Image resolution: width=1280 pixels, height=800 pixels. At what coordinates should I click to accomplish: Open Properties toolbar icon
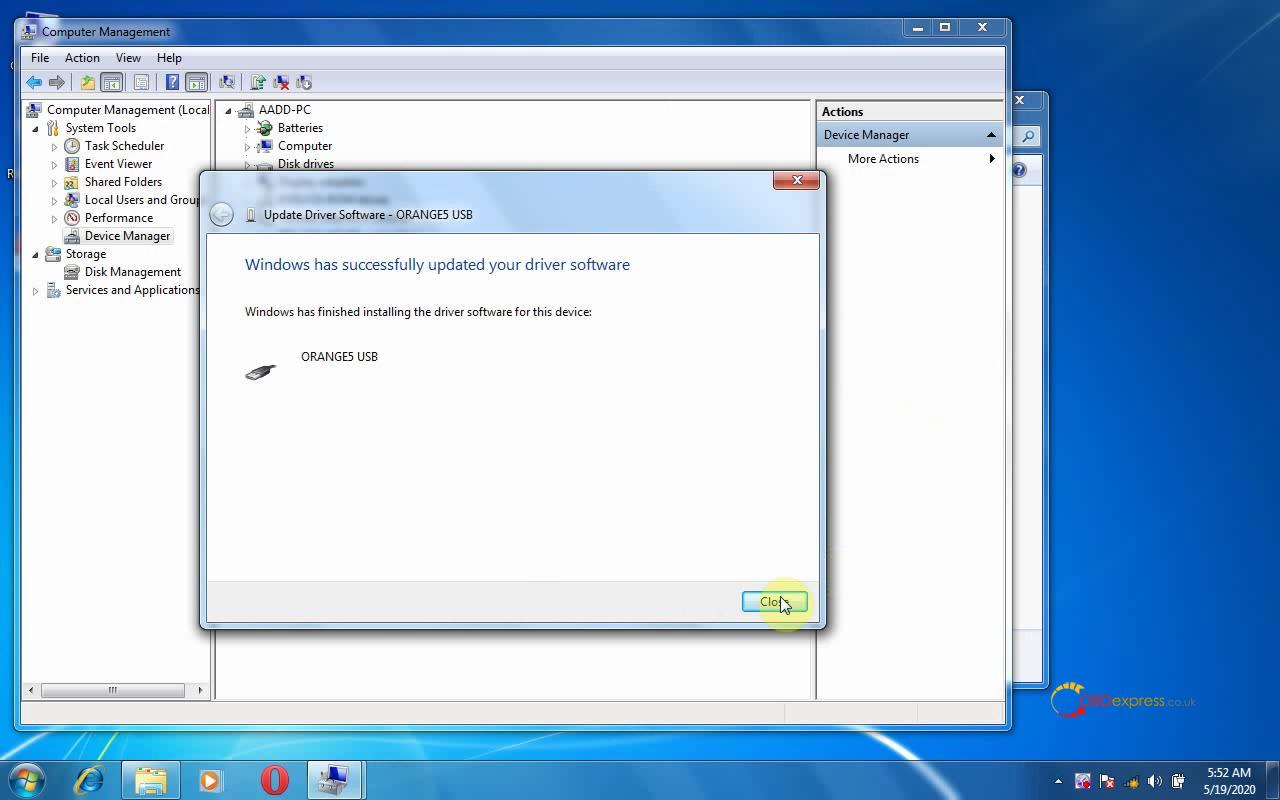click(141, 82)
